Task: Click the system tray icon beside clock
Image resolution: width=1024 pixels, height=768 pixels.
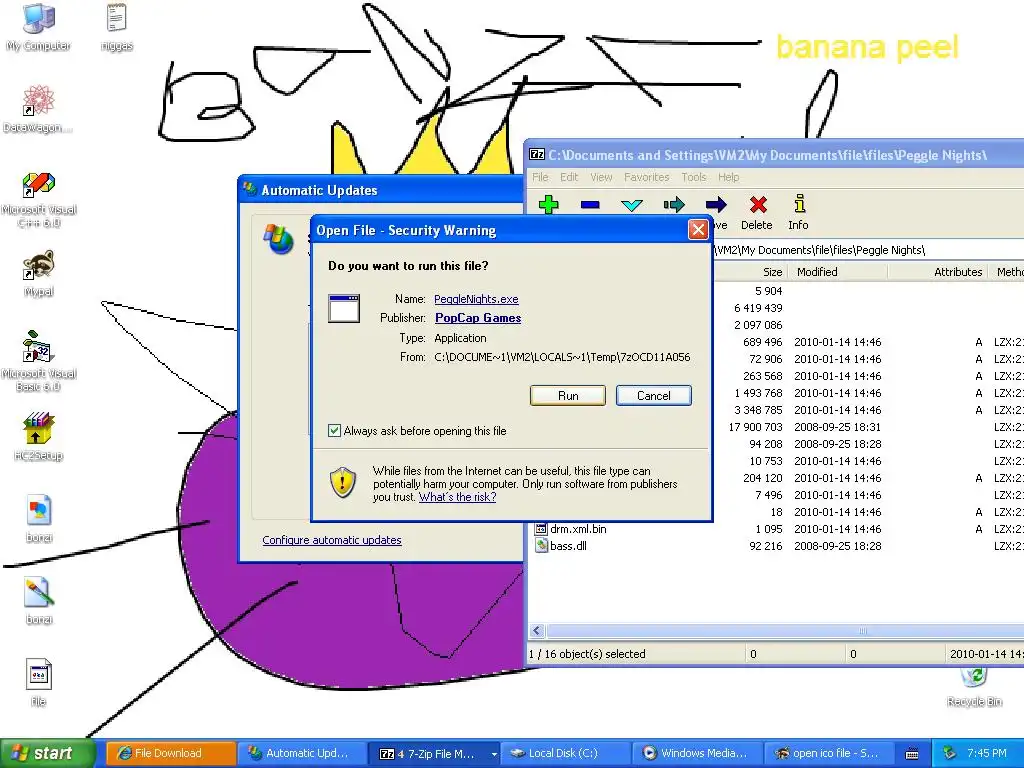Action: click(x=950, y=754)
